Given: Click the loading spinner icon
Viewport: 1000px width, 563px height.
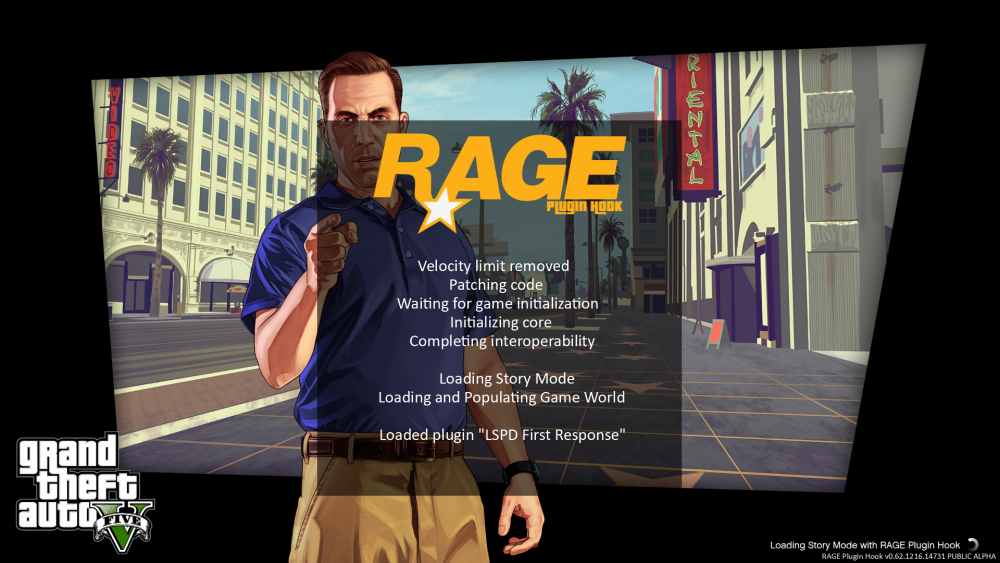Looking at the screenshot, I should coord(973,545).
